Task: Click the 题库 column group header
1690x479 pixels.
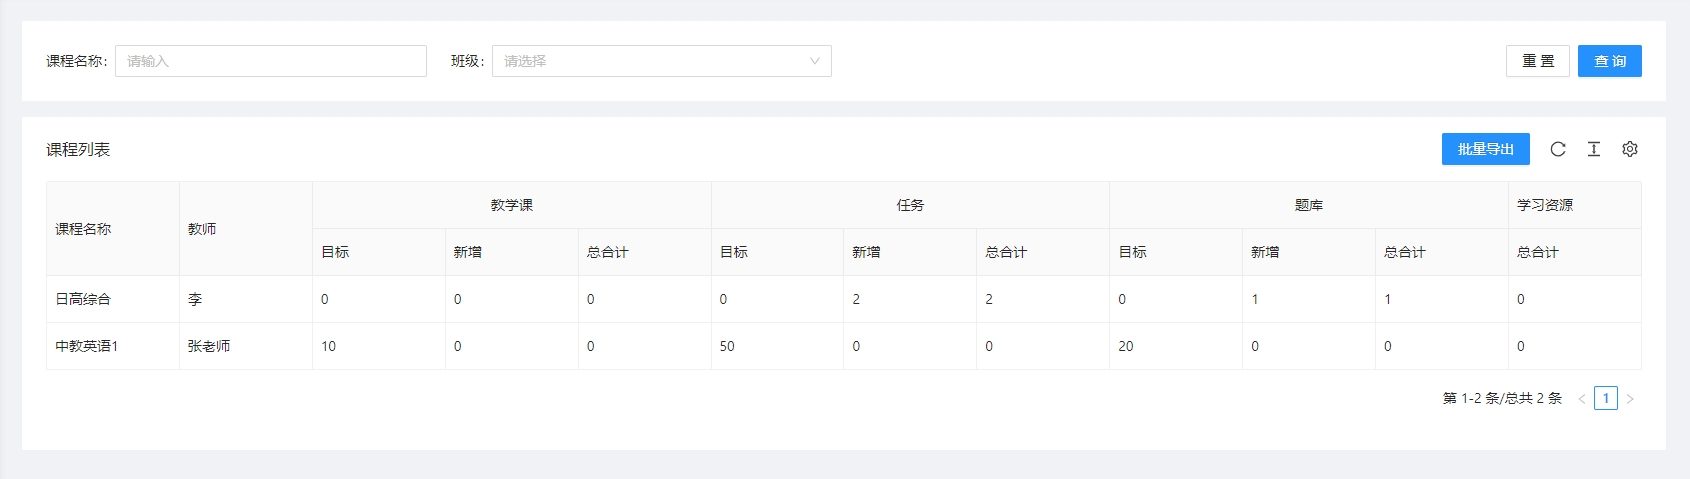Action: pyautogui.click(x=1308, y=205)
